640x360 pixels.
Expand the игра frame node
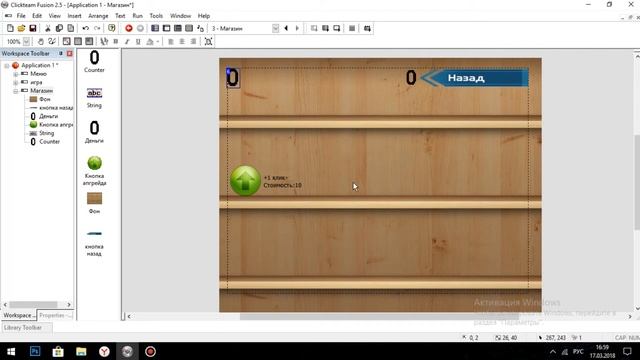click(16, 82)
